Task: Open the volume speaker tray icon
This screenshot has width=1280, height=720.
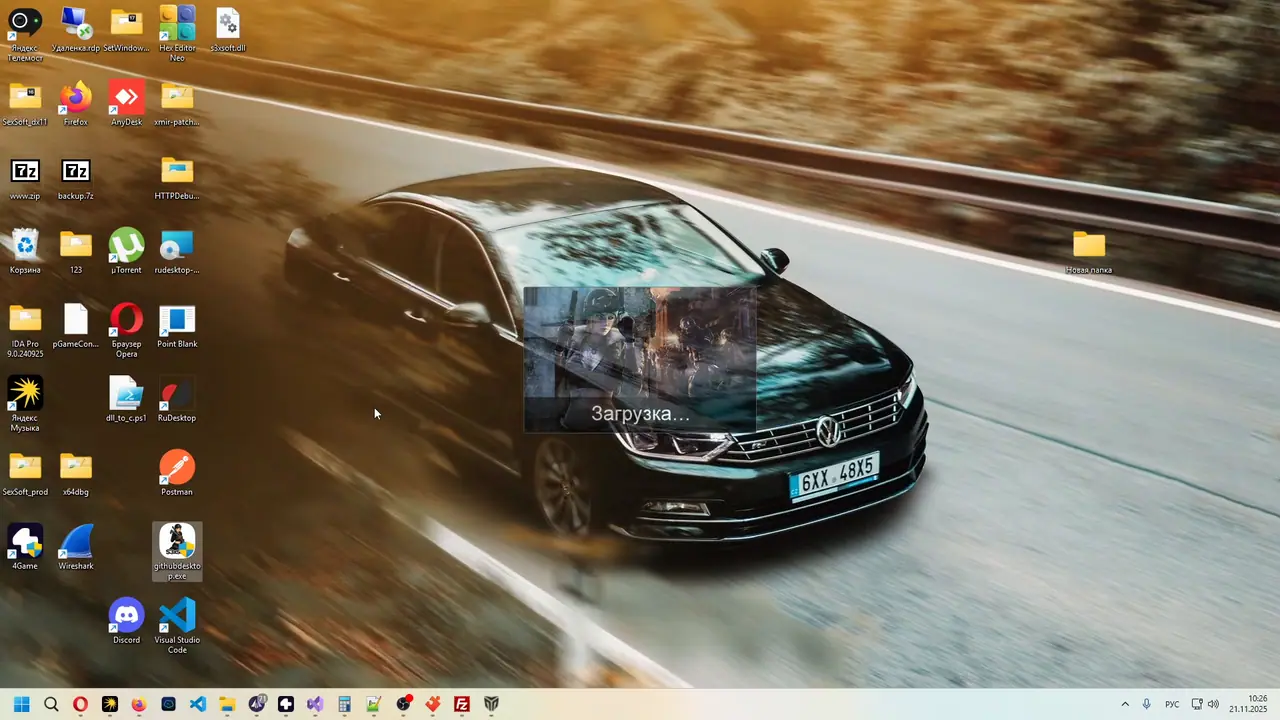Action: (x=1214, y=704)
